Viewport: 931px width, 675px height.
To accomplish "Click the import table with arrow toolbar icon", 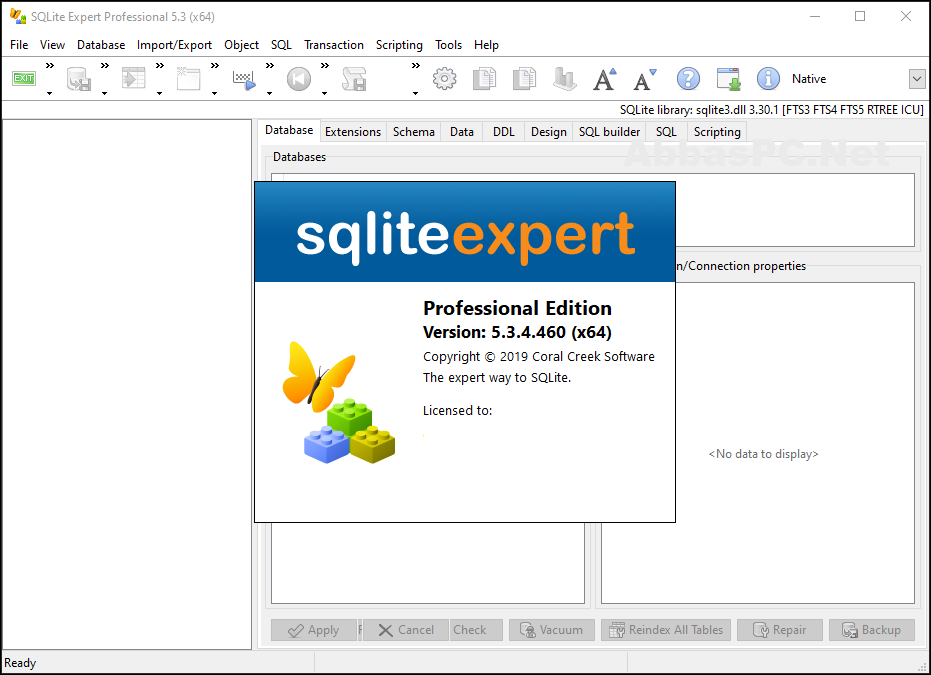I will click(x=134, y=78).
